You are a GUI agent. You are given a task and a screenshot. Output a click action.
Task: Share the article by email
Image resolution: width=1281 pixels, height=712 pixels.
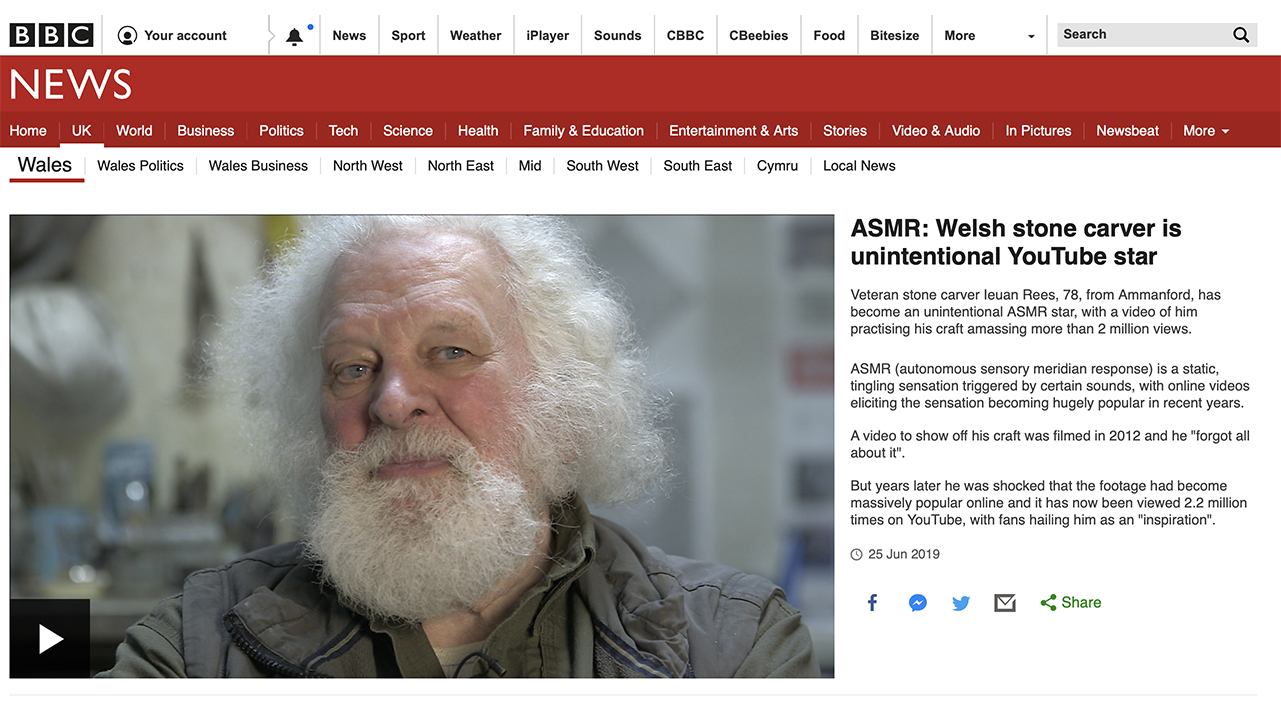(x=1005, y=603)
